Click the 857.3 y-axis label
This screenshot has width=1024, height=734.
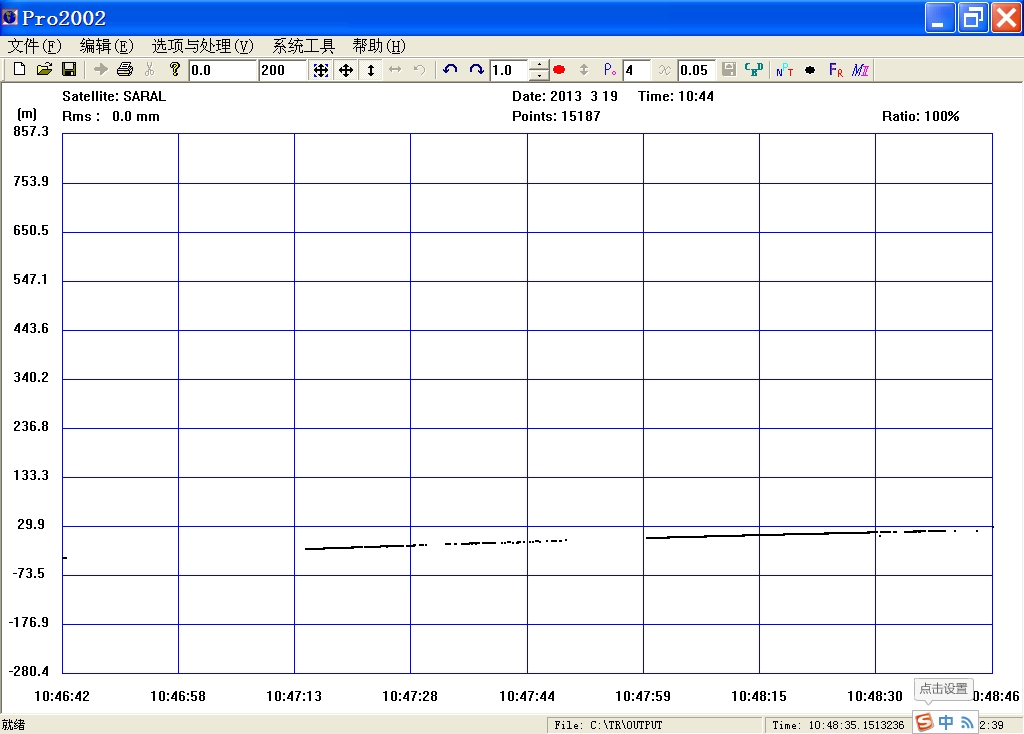[31, 131]
